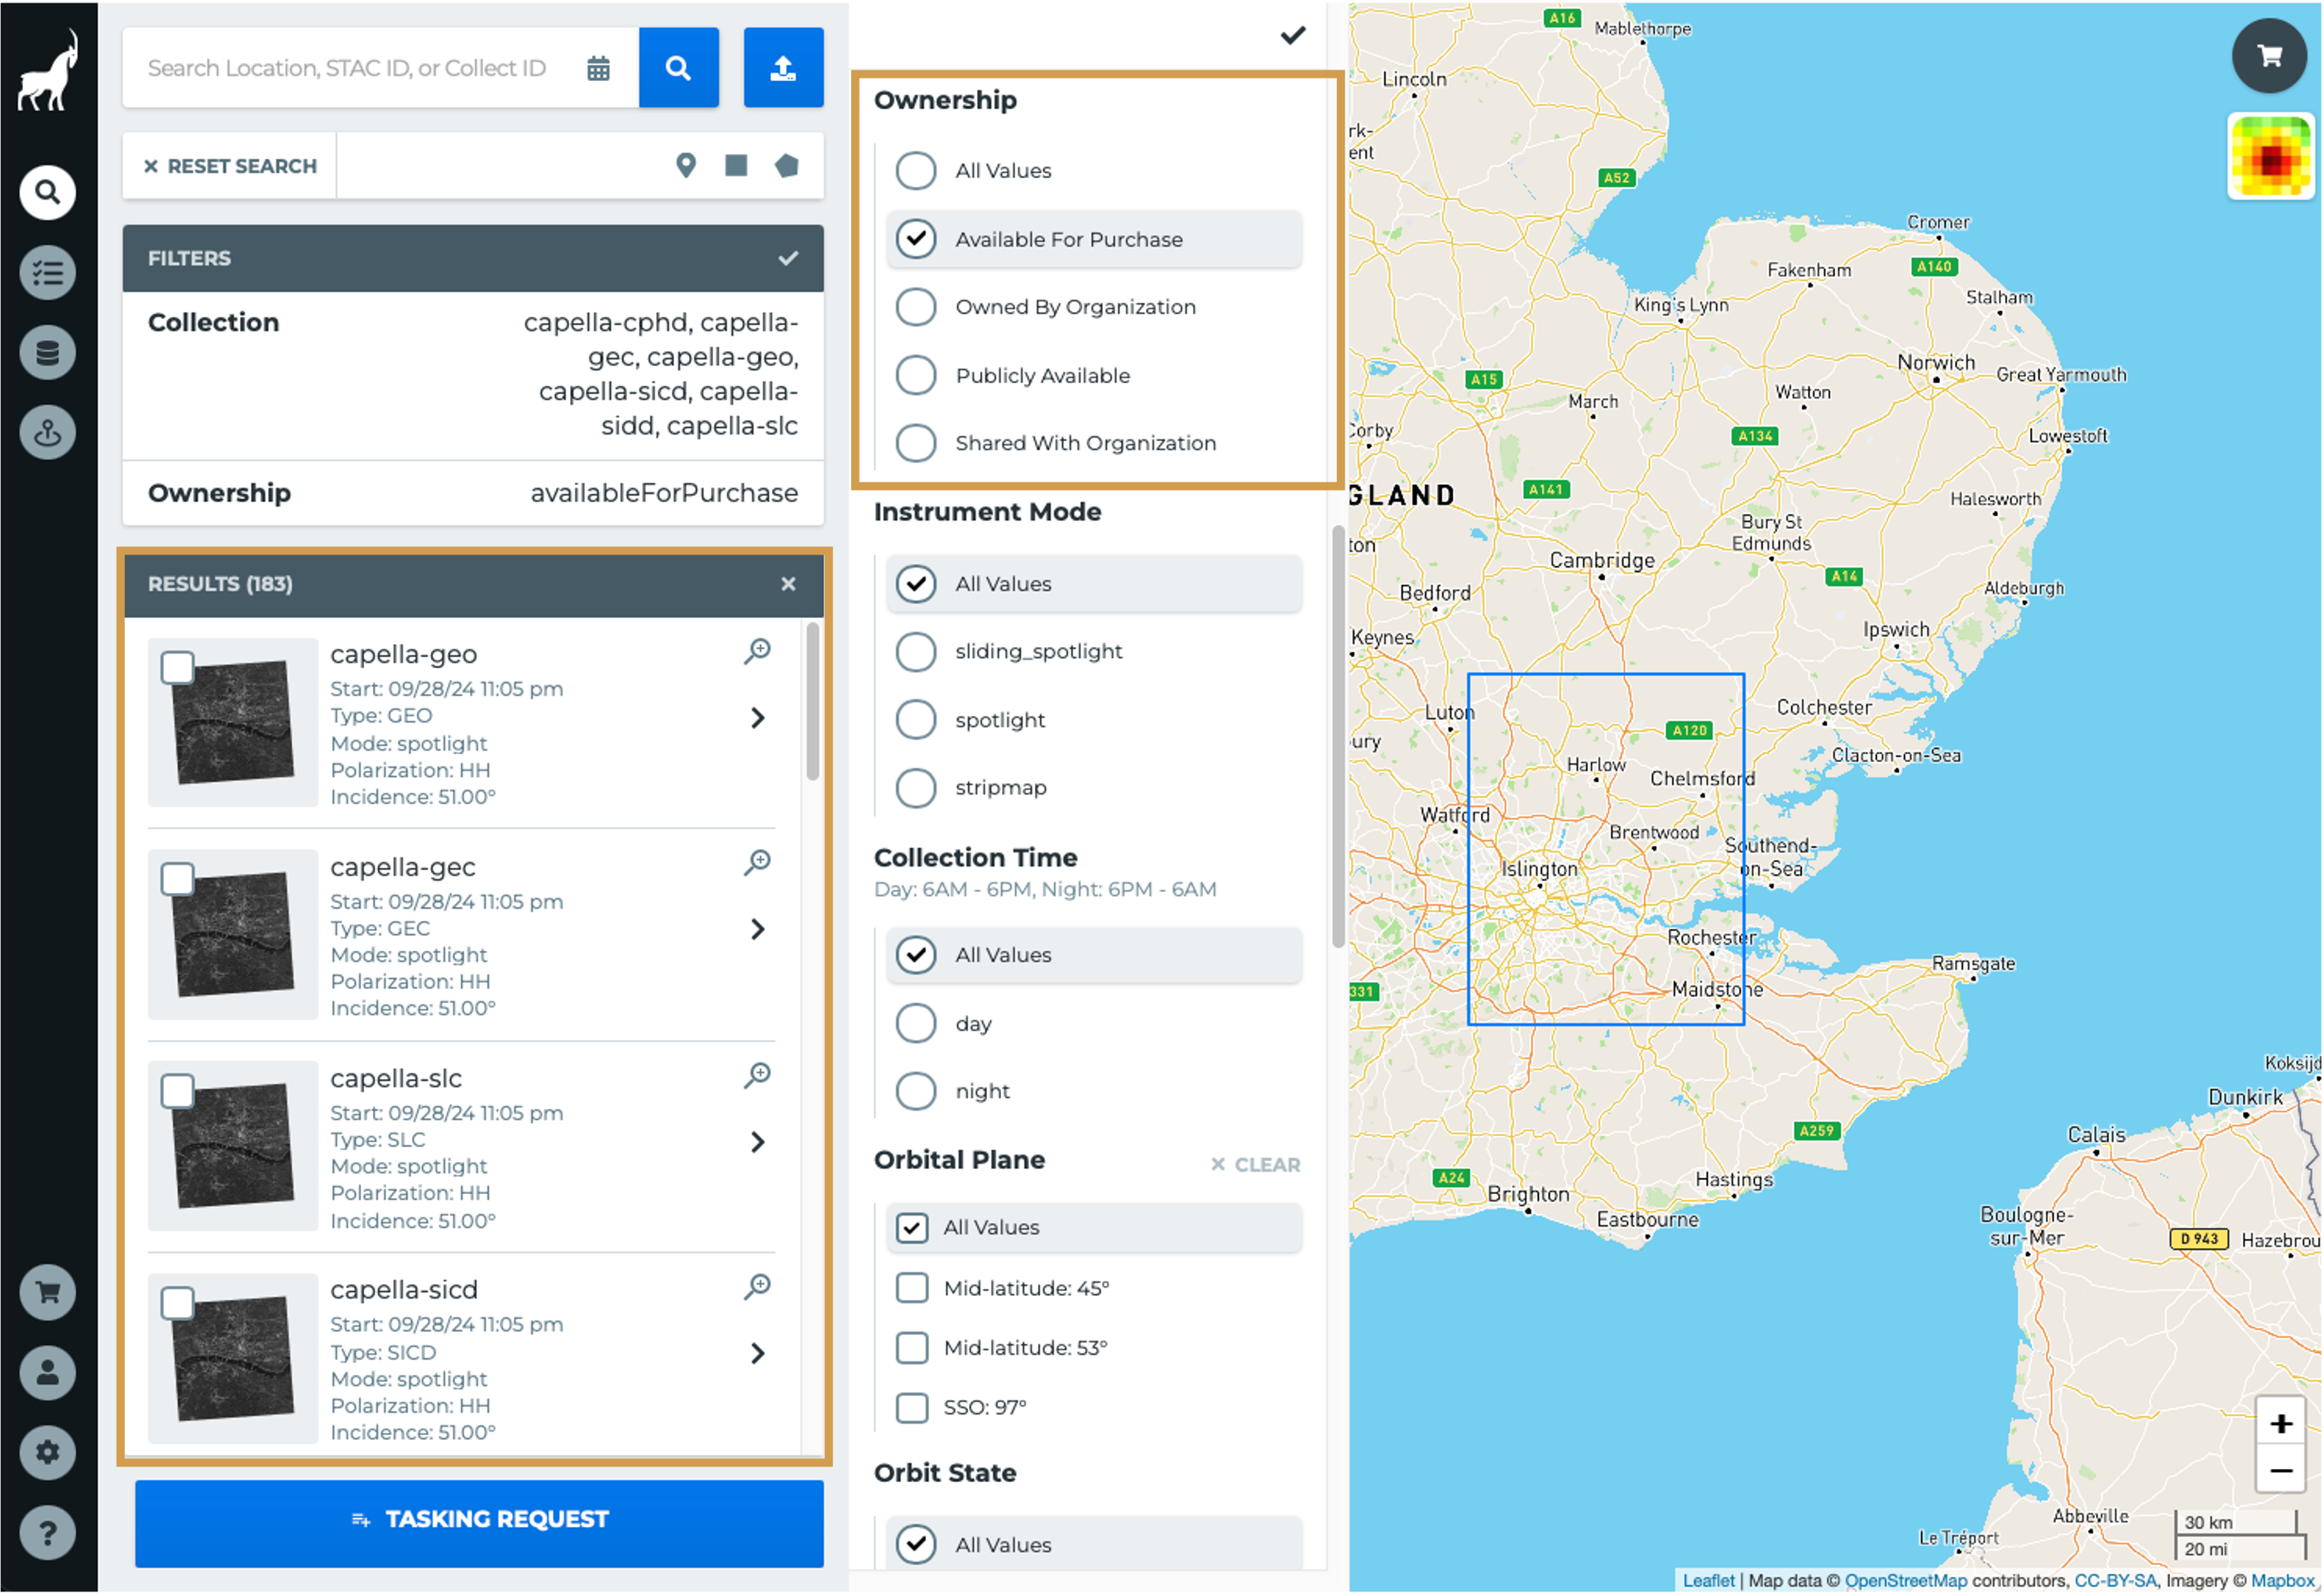
Task: Tick the capella-slc result checkbox
Action: click(x=178, y=1092)
